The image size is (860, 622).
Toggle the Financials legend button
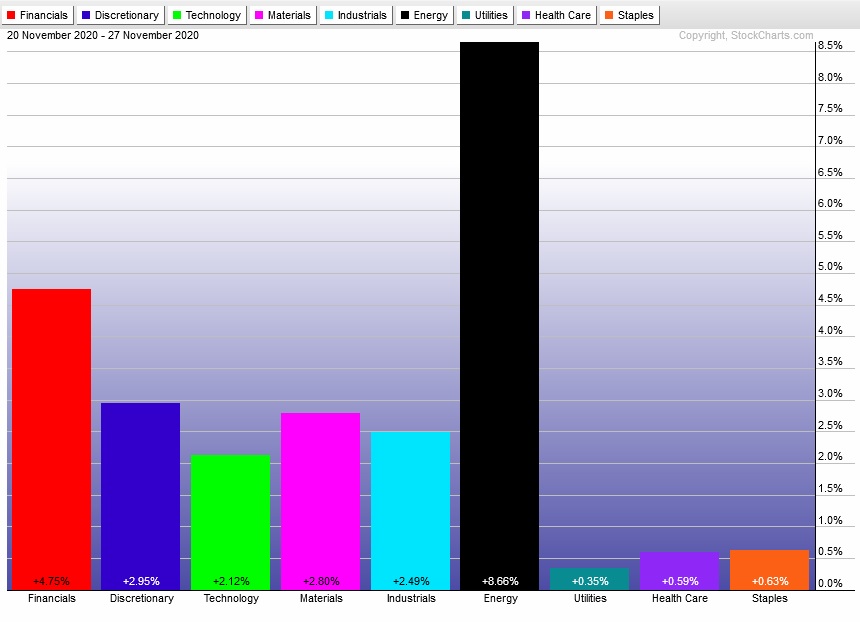tap(38, 15)
